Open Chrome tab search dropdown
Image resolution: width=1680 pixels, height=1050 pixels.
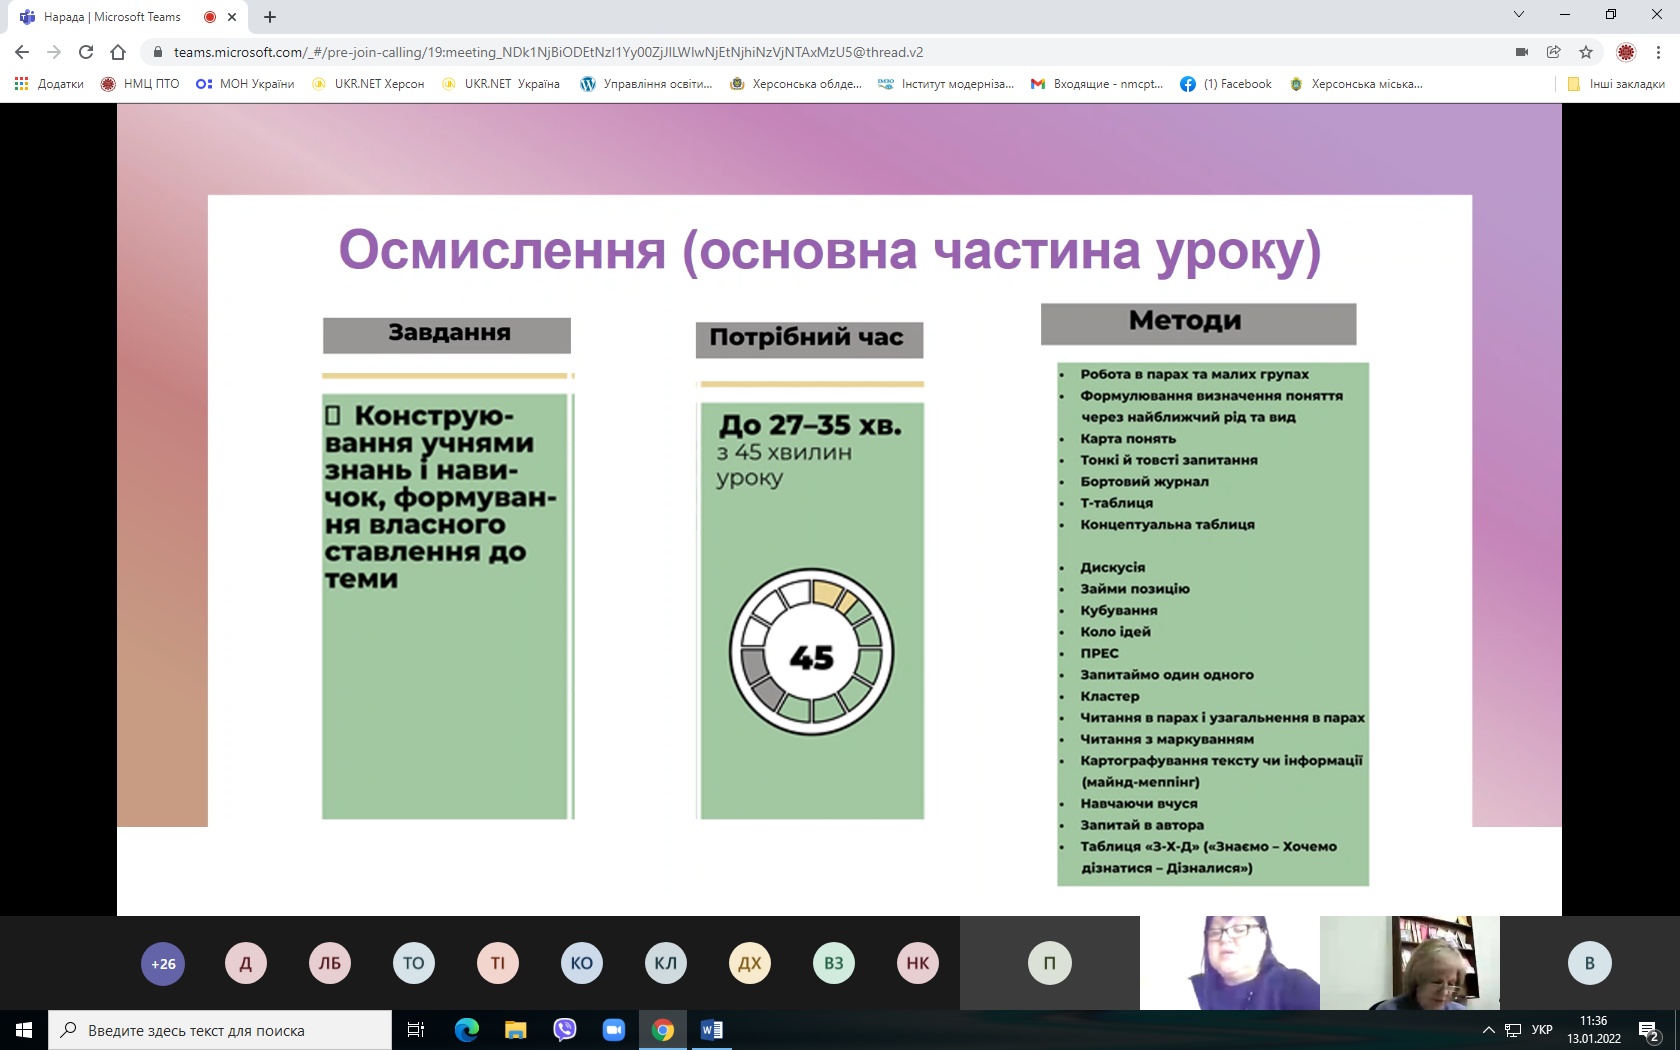[x=1519, y=15]
